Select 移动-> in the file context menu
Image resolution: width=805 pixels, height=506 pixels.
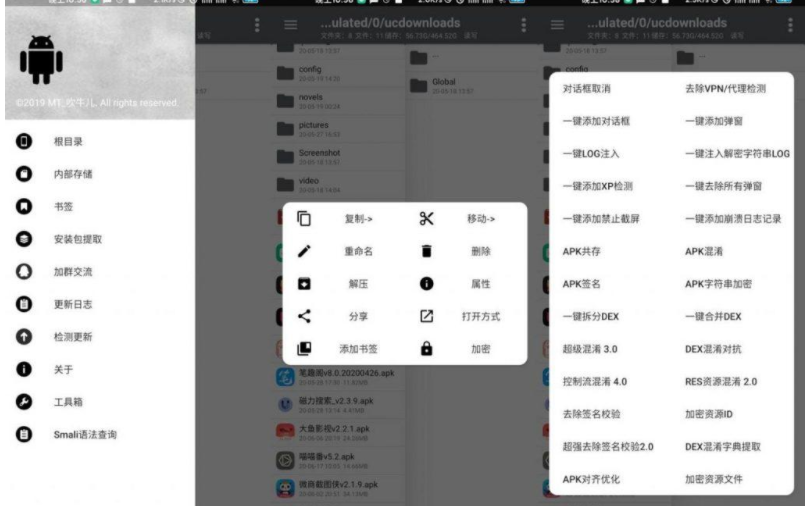coord(481,219)
